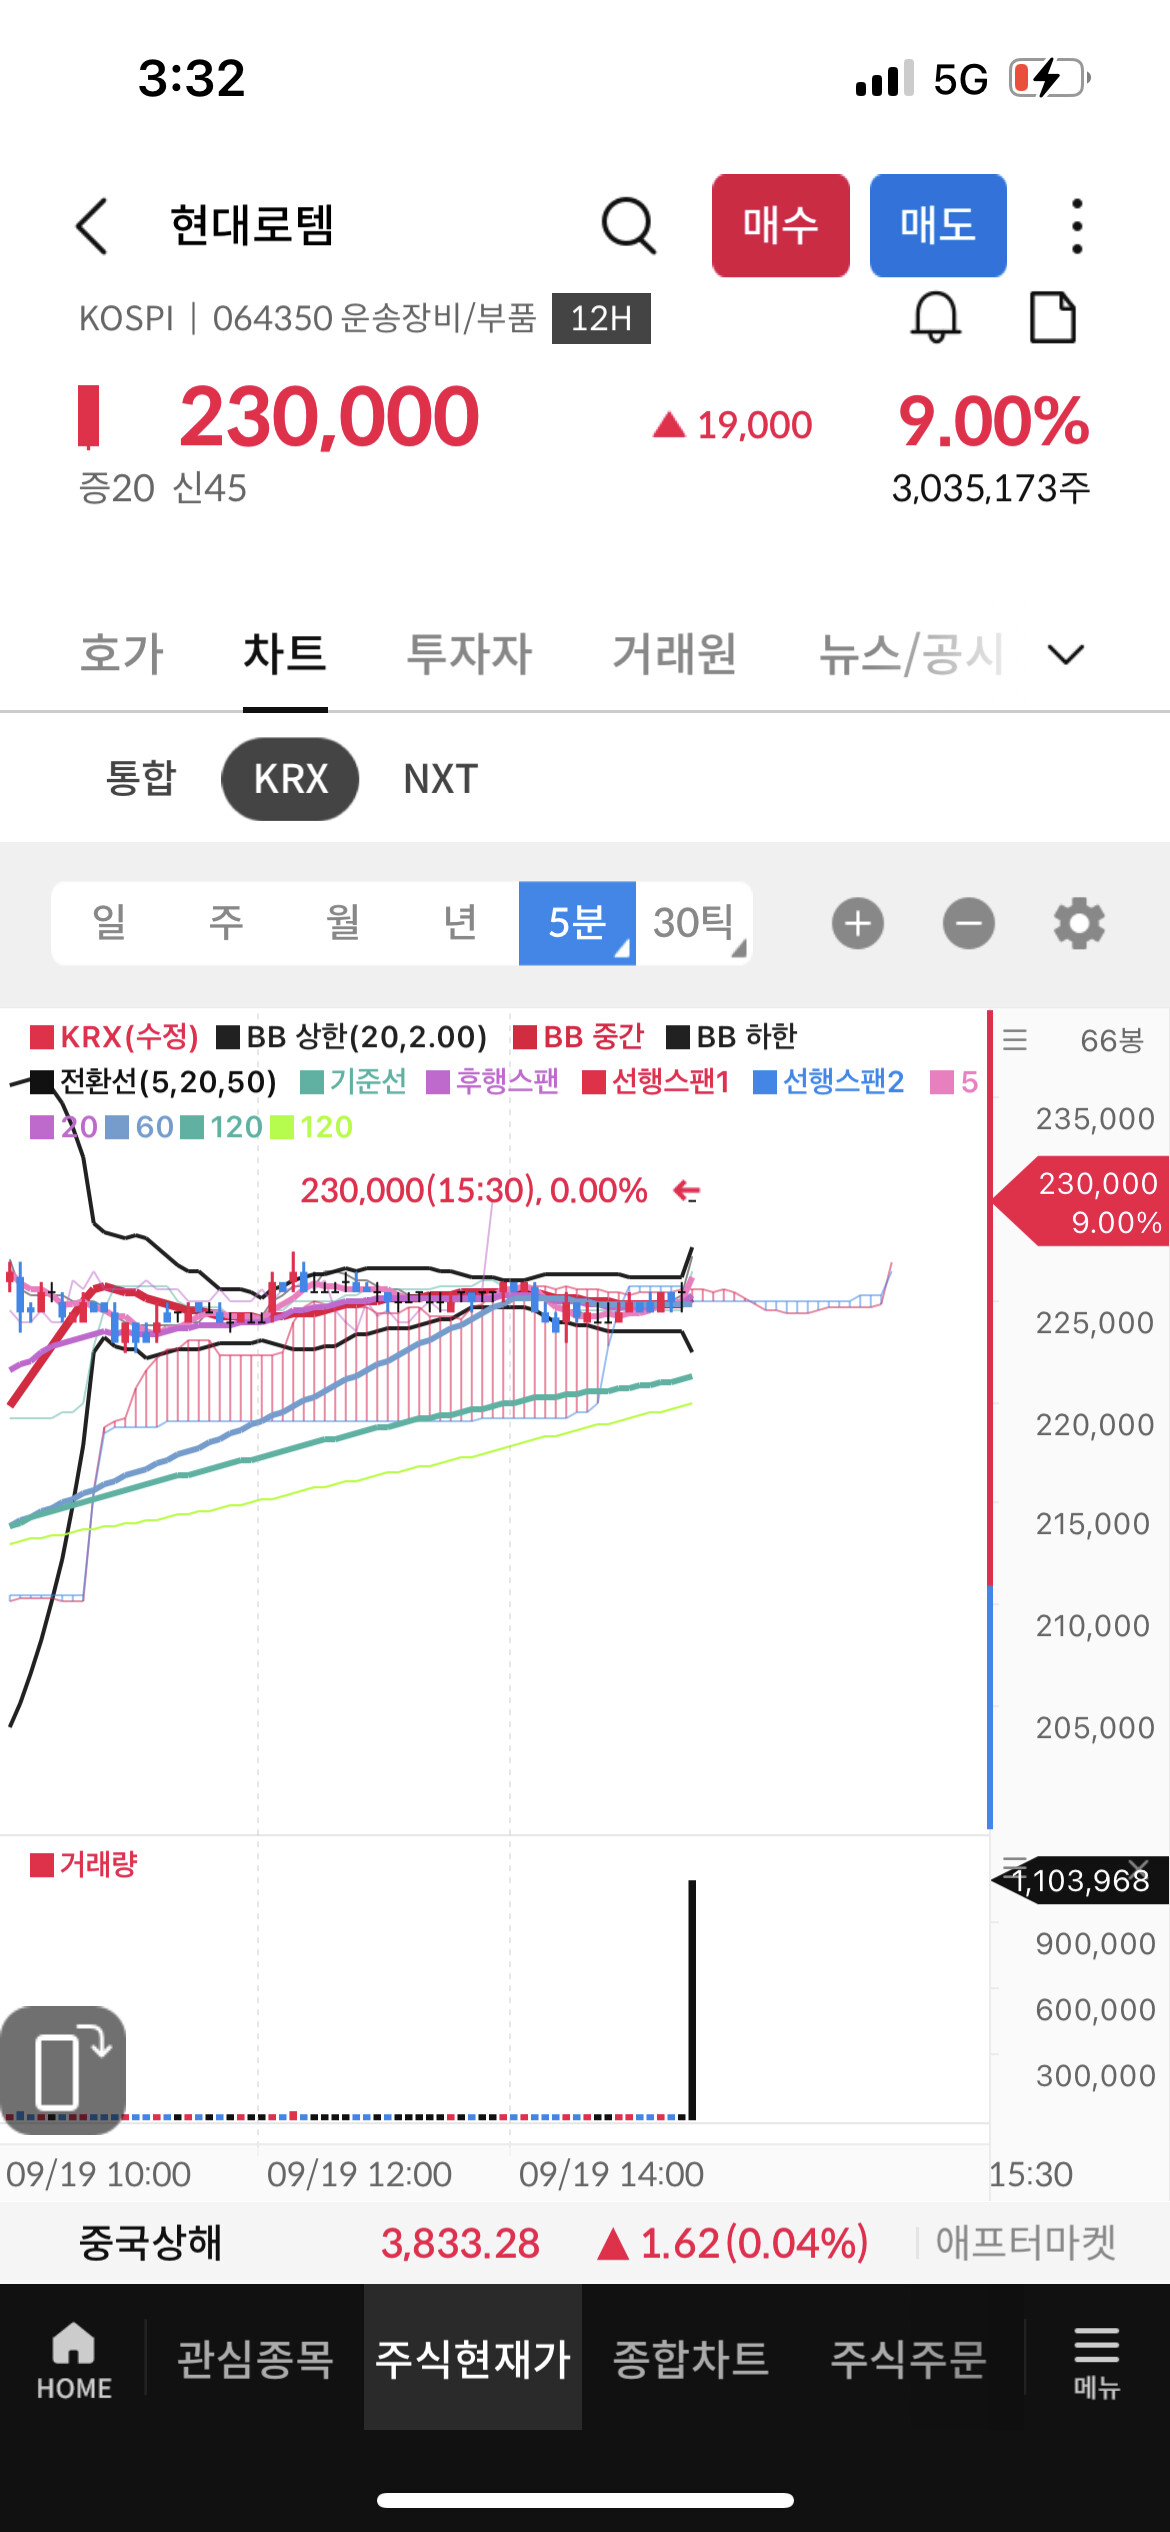Viewport: 1170px width, 2532px height.
Task: Tap the 선행스팬2 legend entry
Action: point(828,1082)
